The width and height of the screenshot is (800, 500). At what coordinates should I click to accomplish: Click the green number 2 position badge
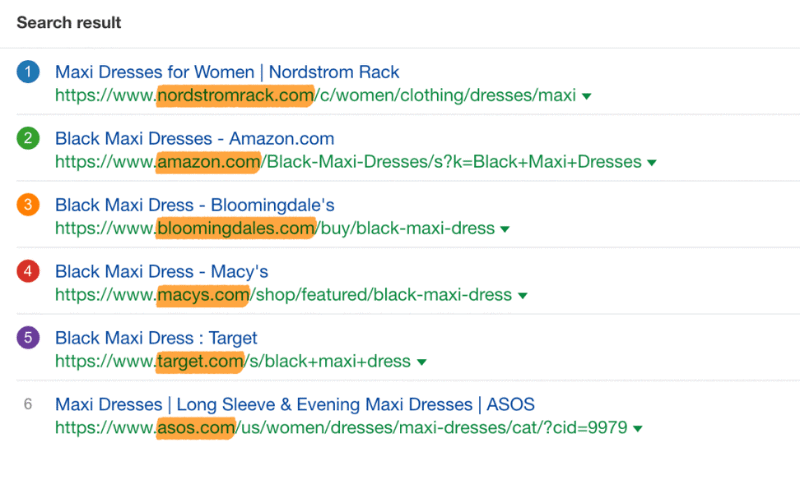tap(28, 138)
